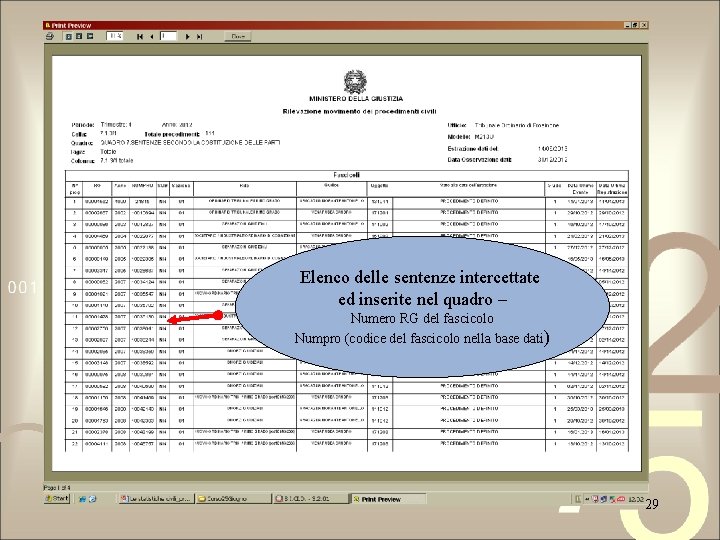Click the printer icon in the toolbar
Image resolution: width=720 pixels, height=540 pixels.
pos(50,36)
